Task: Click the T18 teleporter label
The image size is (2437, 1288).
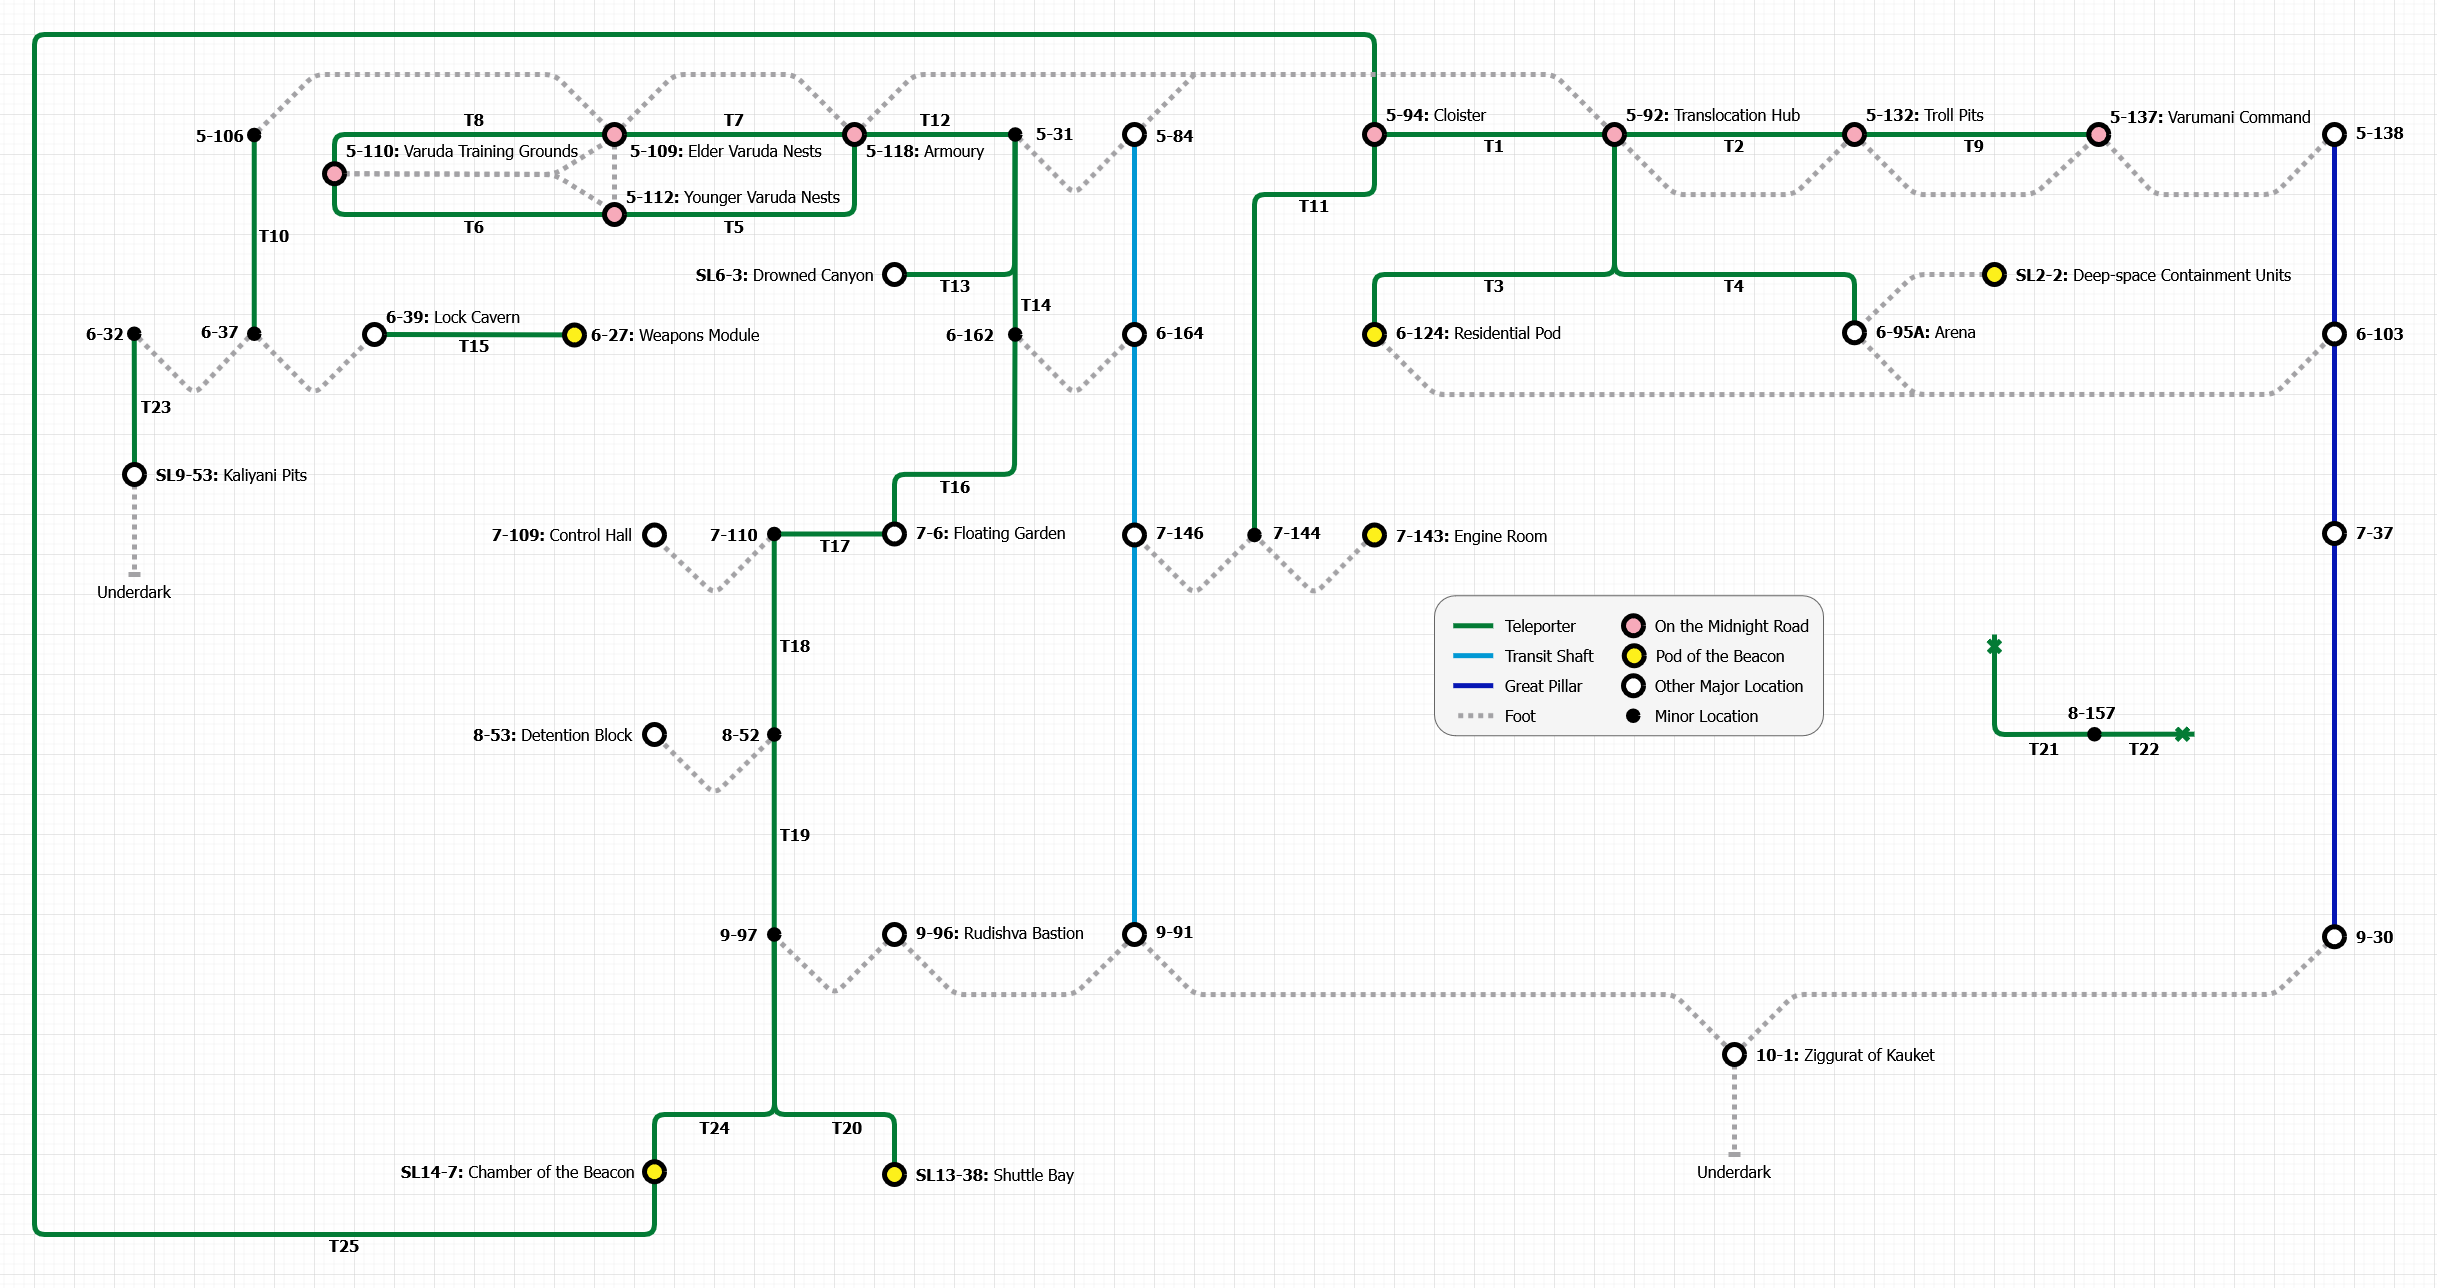Action: point(794,646)
